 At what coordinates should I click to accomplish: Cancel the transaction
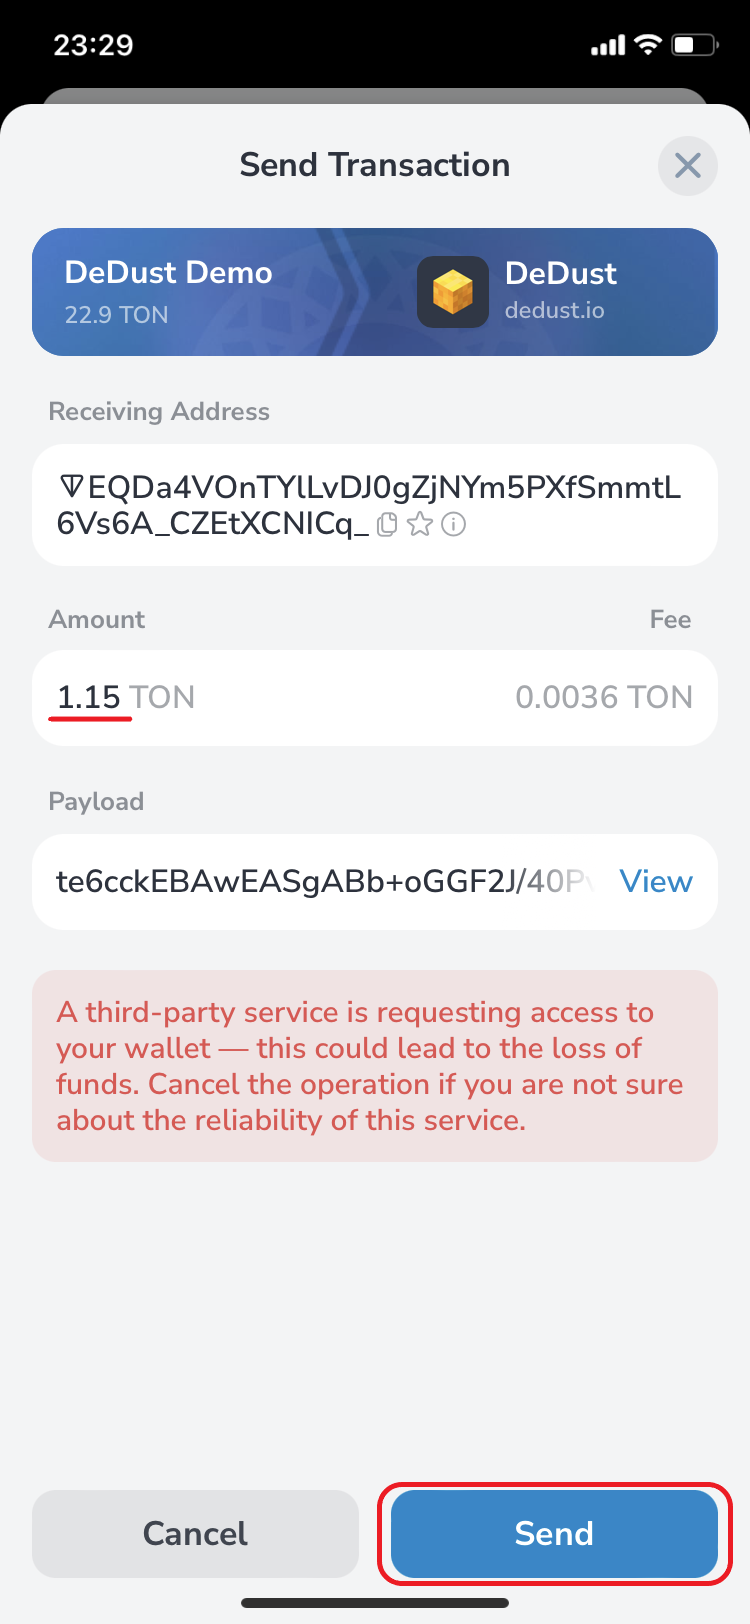click(x=195, y=1533)
